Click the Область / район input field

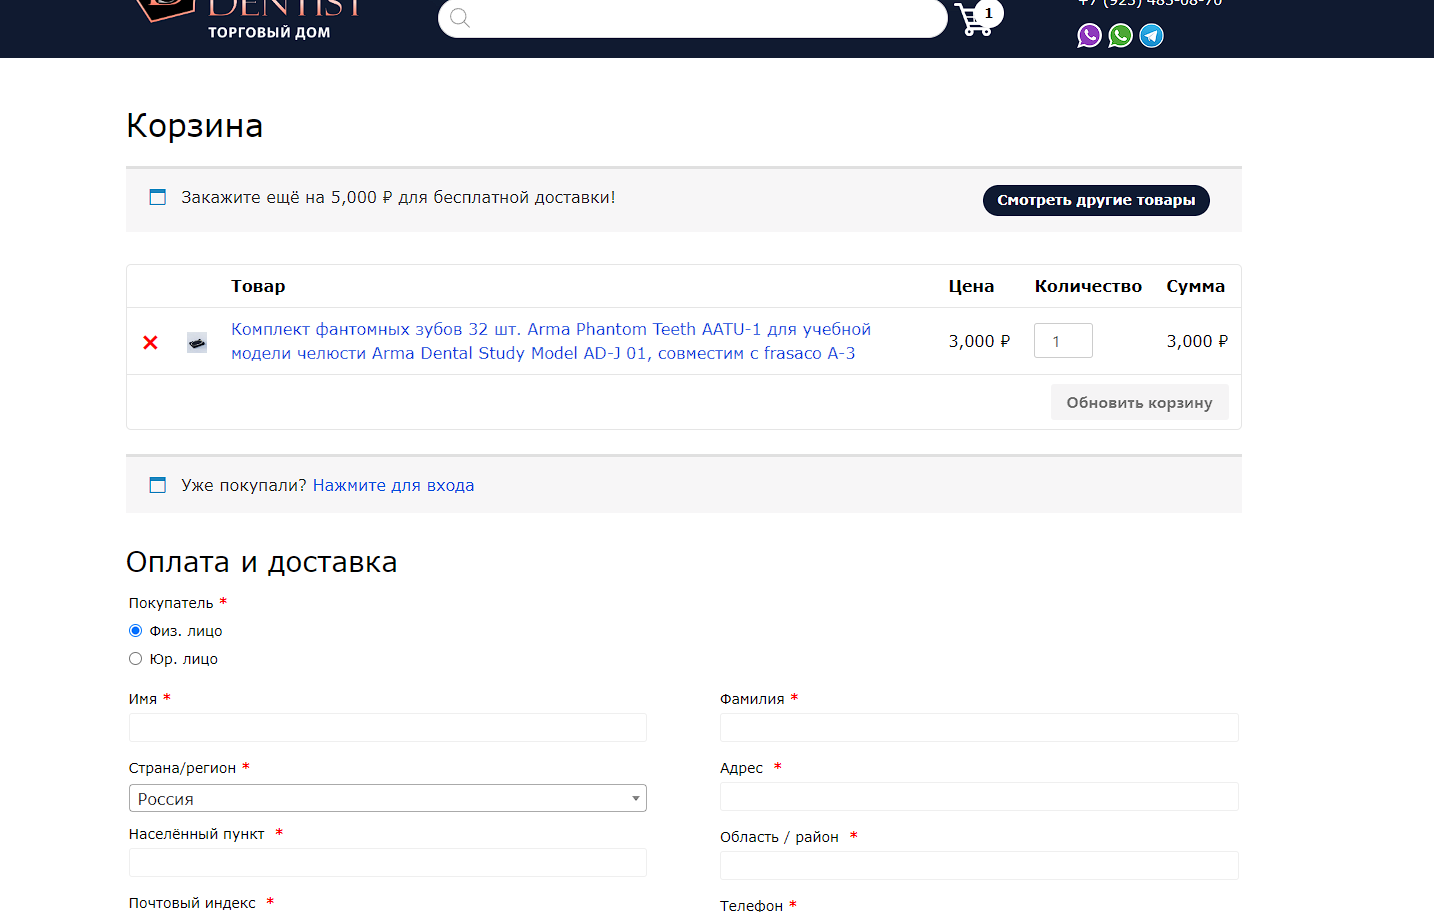[979, 865]
